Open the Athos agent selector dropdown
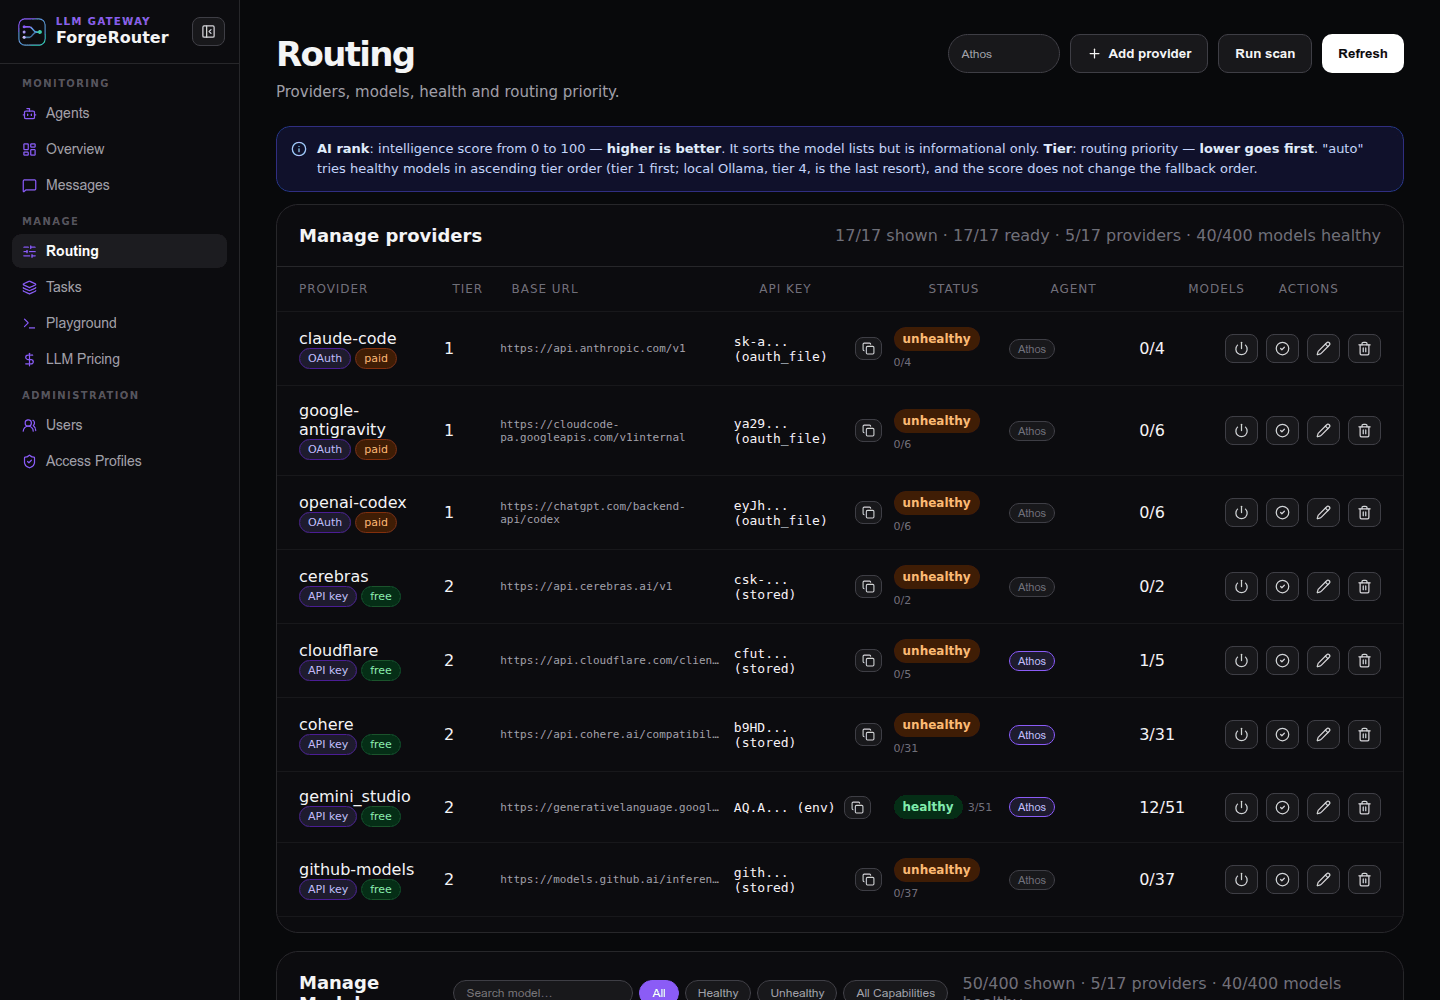The height and width of the screenshot is (1000, 1440). coord(1003,54)
